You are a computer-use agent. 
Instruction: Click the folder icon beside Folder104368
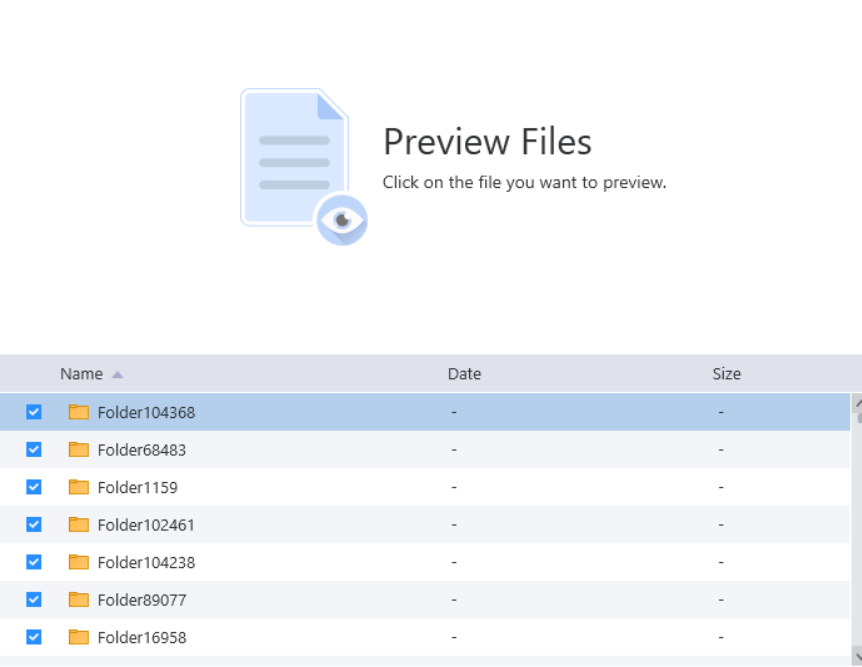(78, 412)
